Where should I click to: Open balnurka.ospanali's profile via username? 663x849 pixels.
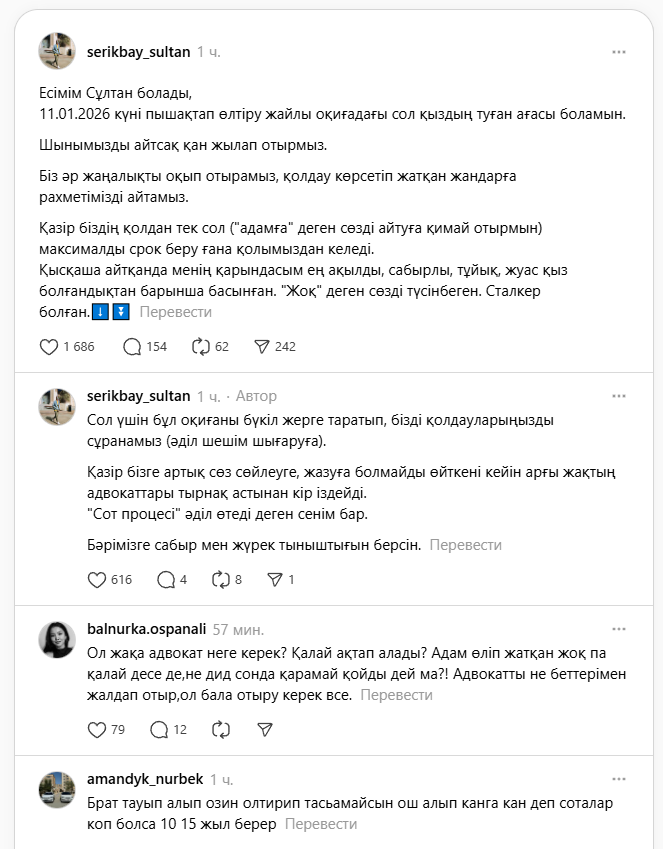(147, 629)
